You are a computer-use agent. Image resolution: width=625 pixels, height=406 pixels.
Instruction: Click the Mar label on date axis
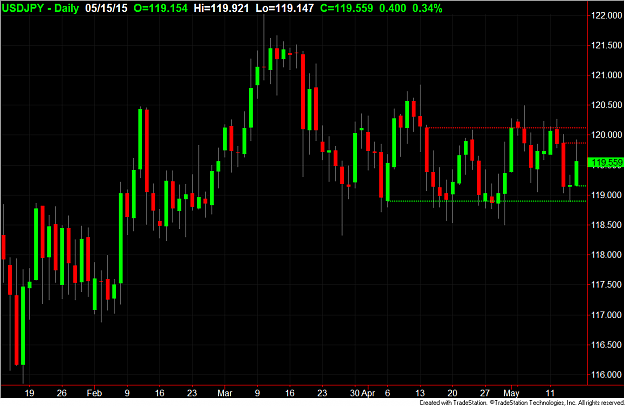click(x=225, y=393)
